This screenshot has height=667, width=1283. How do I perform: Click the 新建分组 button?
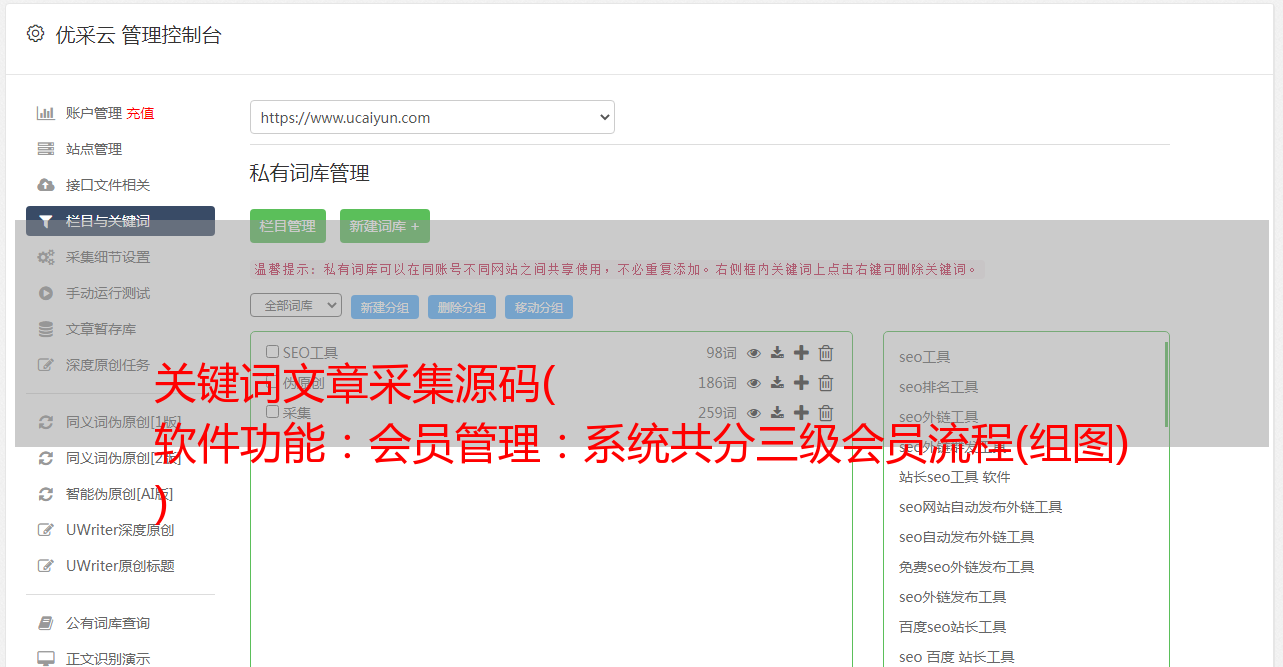(385, 307)
